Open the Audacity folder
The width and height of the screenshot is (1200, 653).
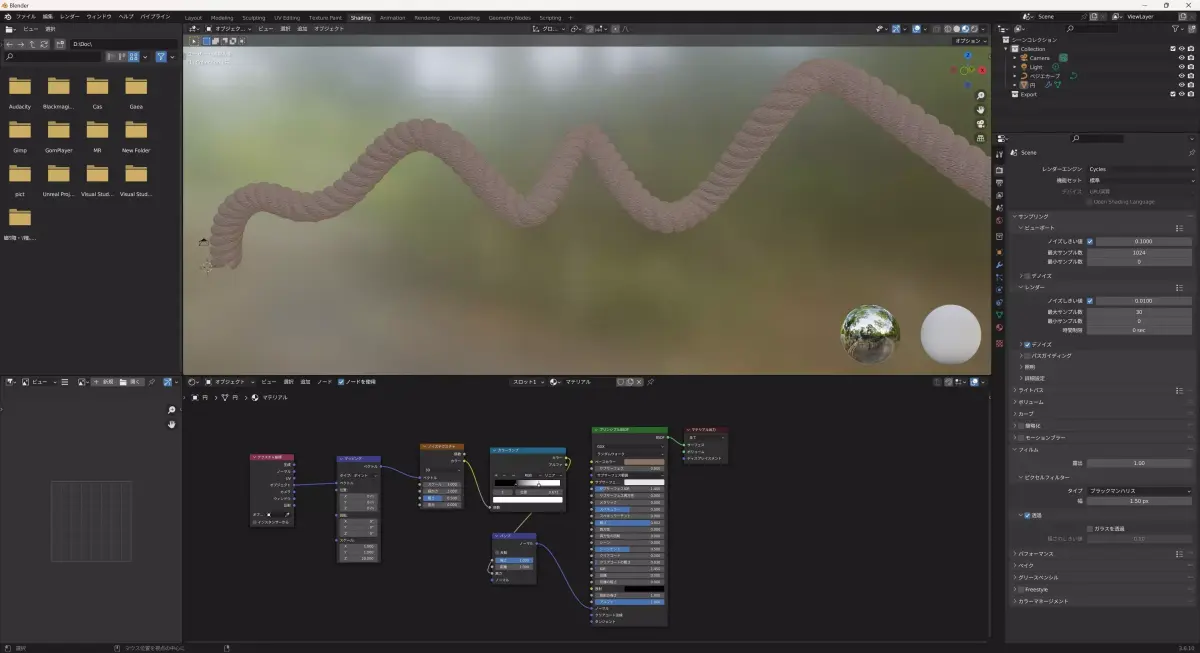pos(20,92)
